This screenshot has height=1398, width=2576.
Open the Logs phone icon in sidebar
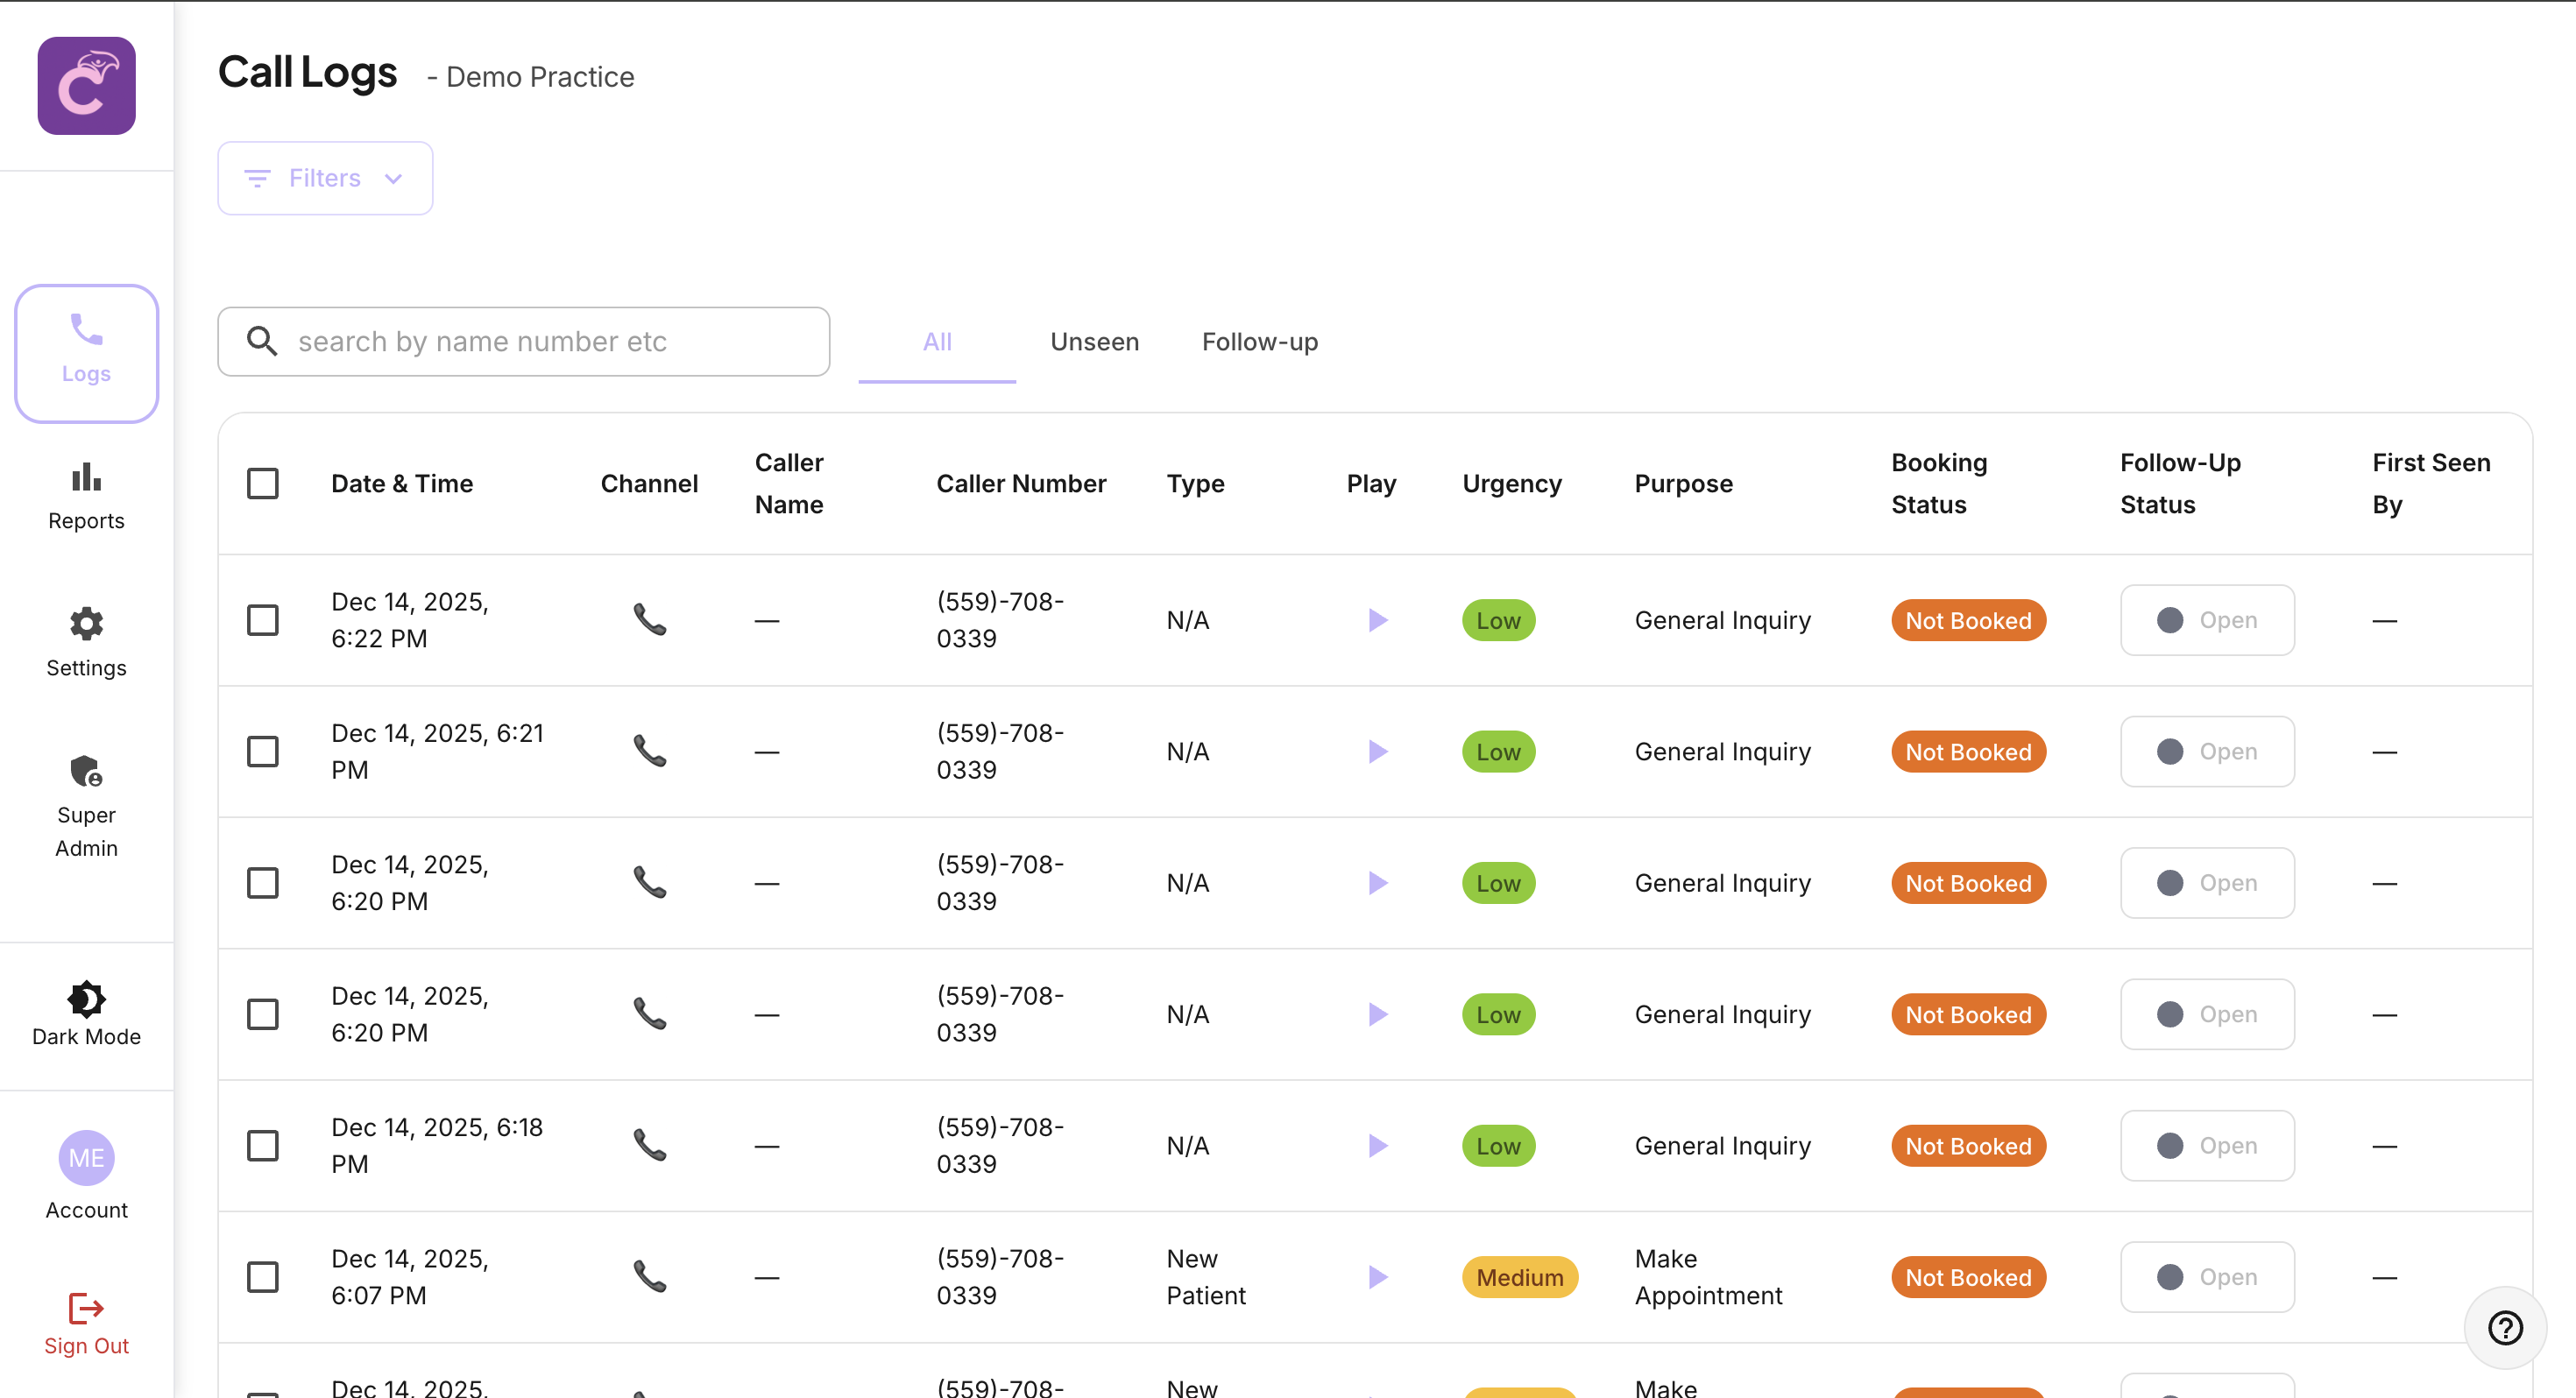pos(86,331)
